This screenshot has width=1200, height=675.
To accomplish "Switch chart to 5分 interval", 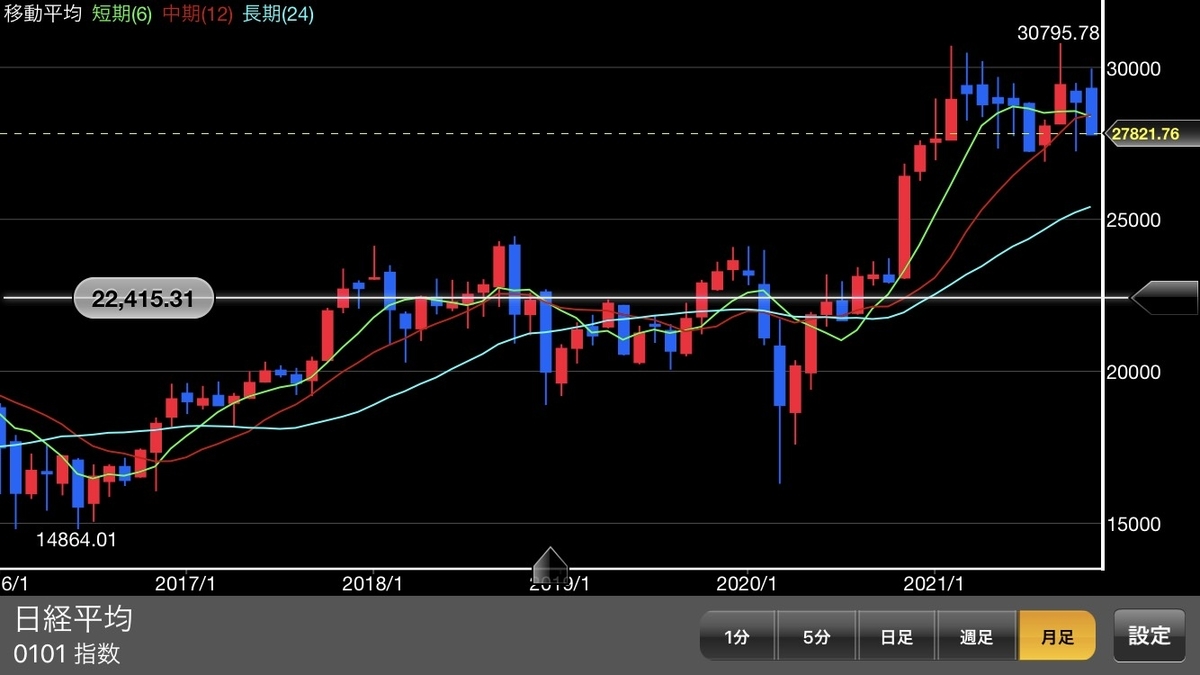I will (817, 636).
